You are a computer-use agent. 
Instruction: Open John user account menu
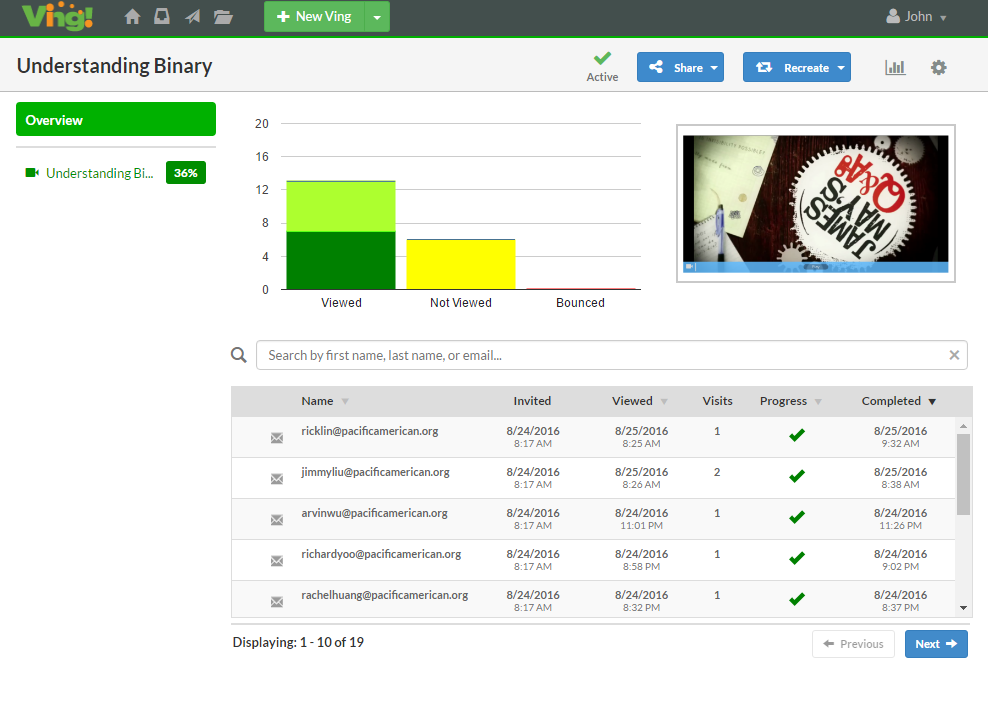[x=917, y=17]
